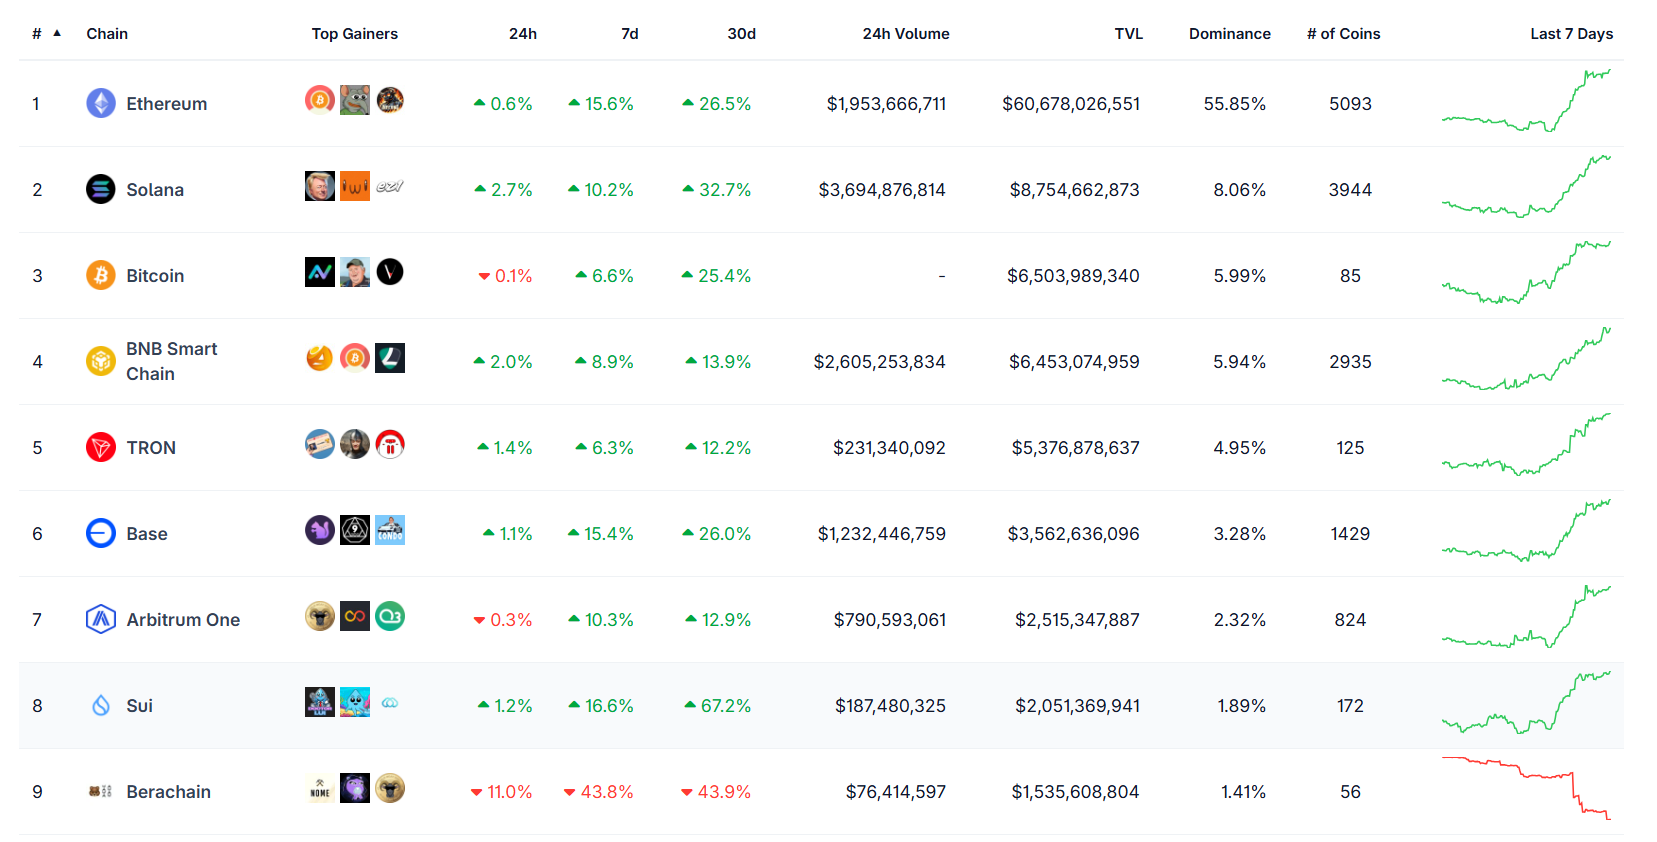The width and height of the screenshot is (1657, 842).
Task: Click the Ethereum chain logo icon
Action: 101,103
